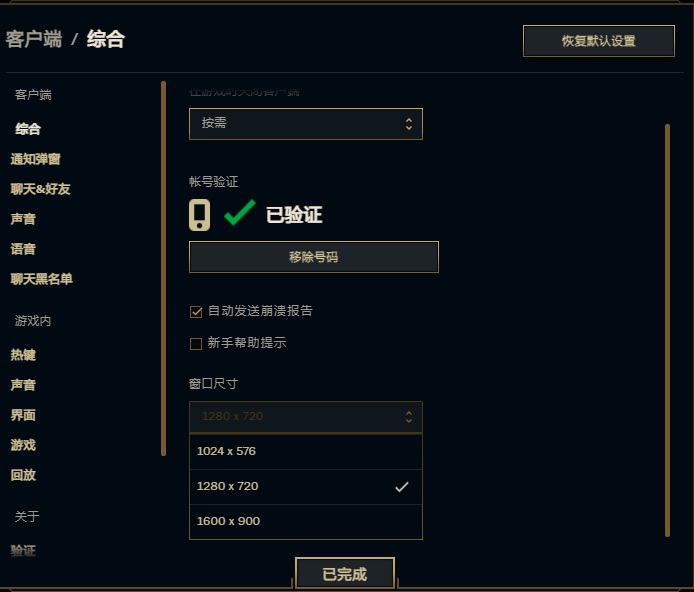Click 移除号码 button
Screen dimensions: 694x592
tap(314, 257)
